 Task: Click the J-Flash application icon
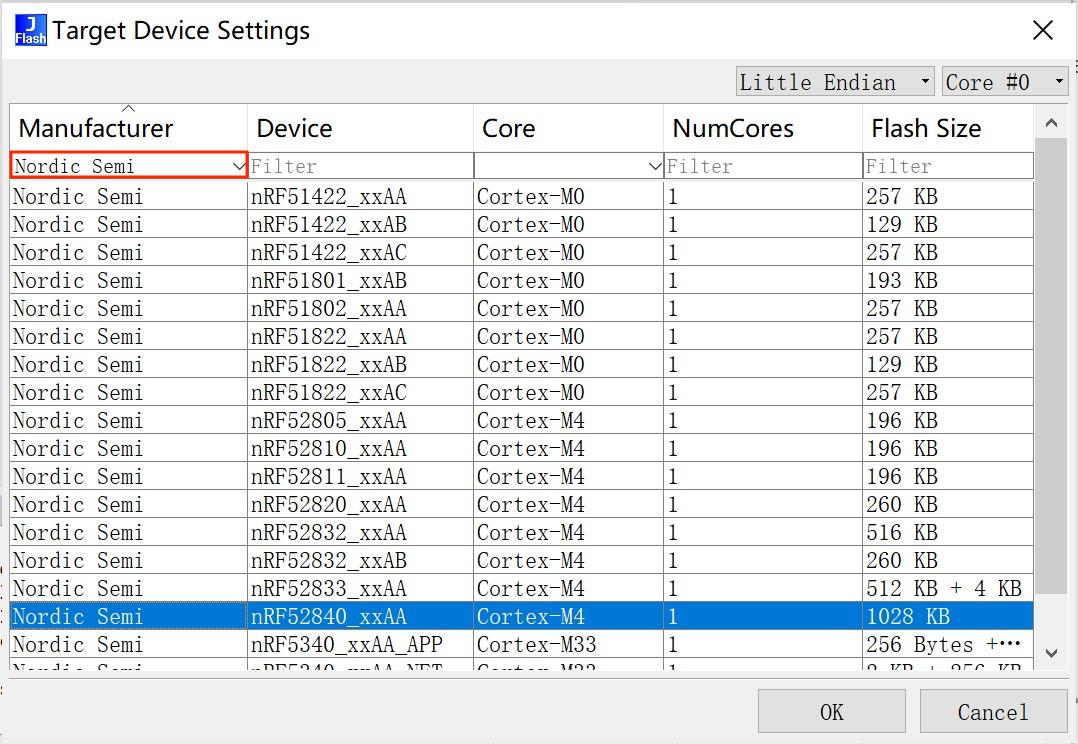point(31,31)
